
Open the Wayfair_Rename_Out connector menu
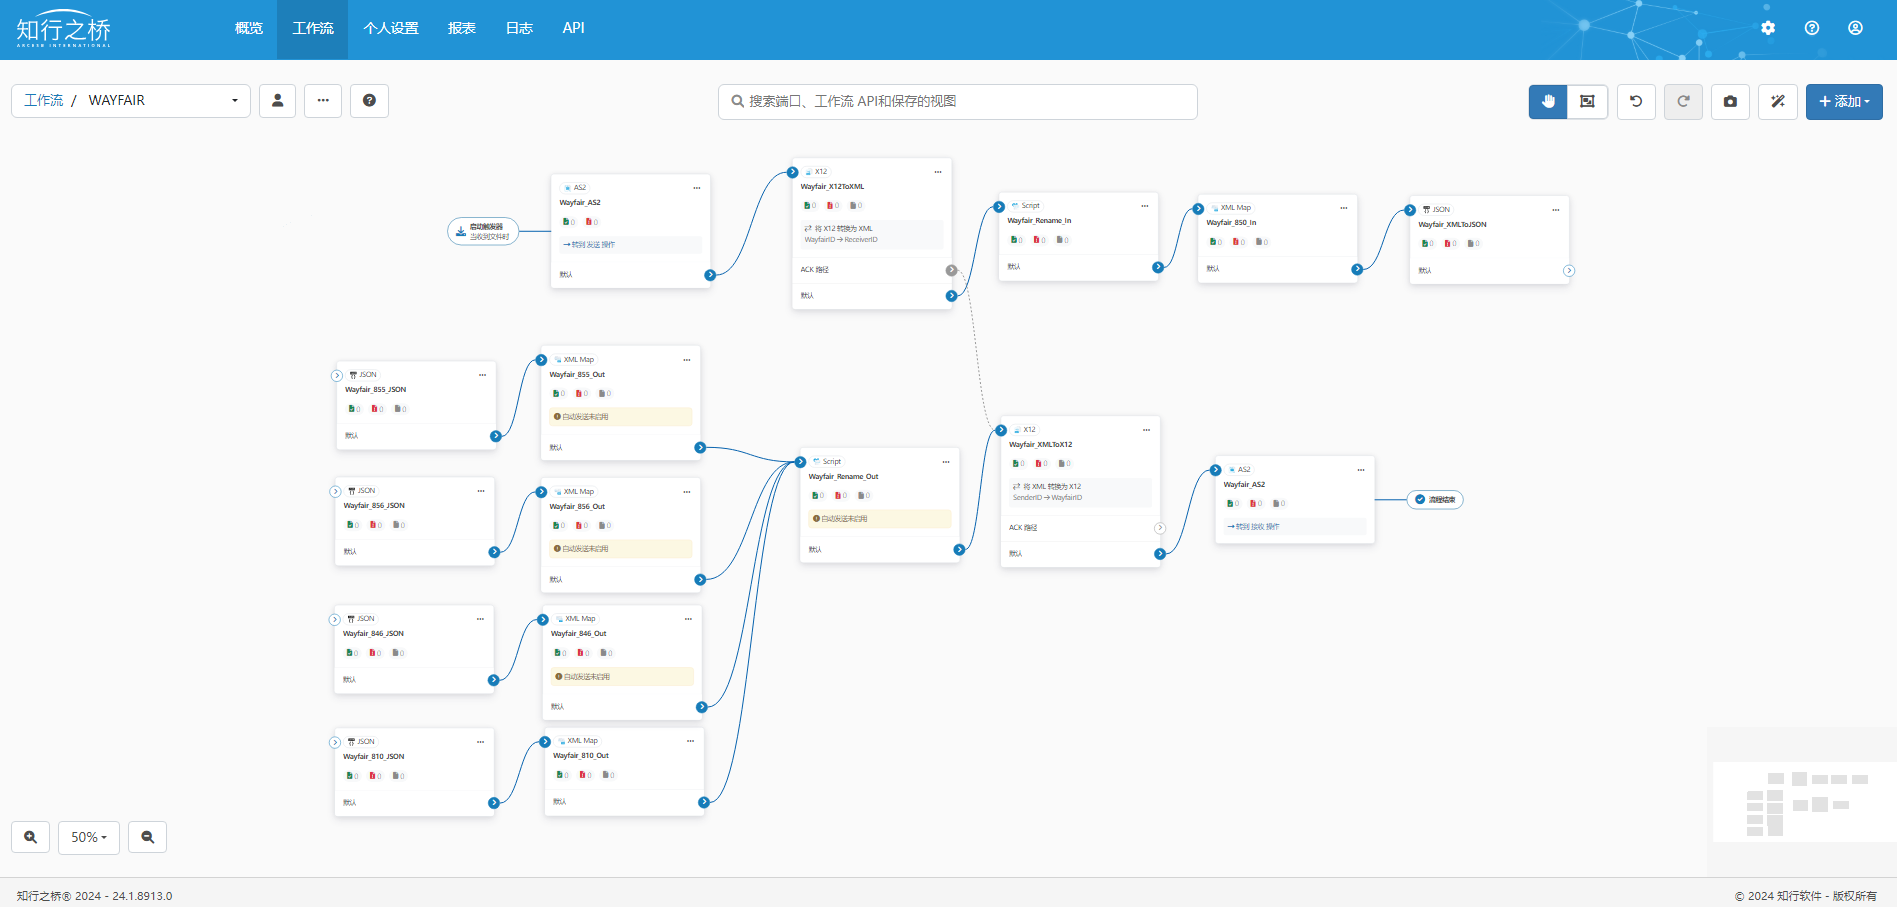tap(946, 462)
